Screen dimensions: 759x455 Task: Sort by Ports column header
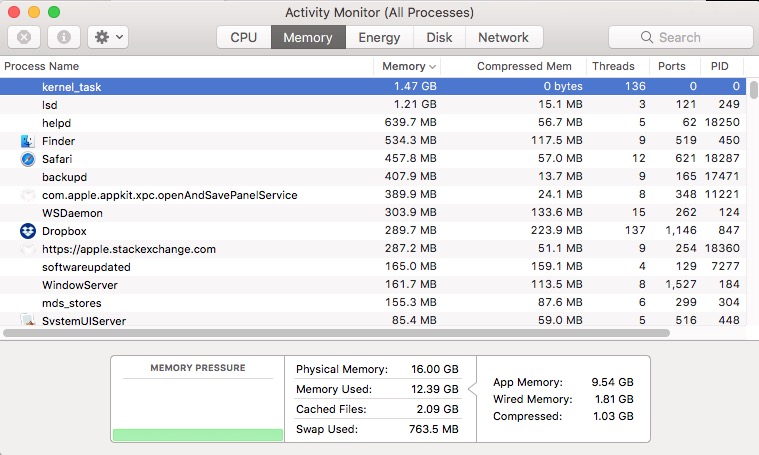point(672,66)
